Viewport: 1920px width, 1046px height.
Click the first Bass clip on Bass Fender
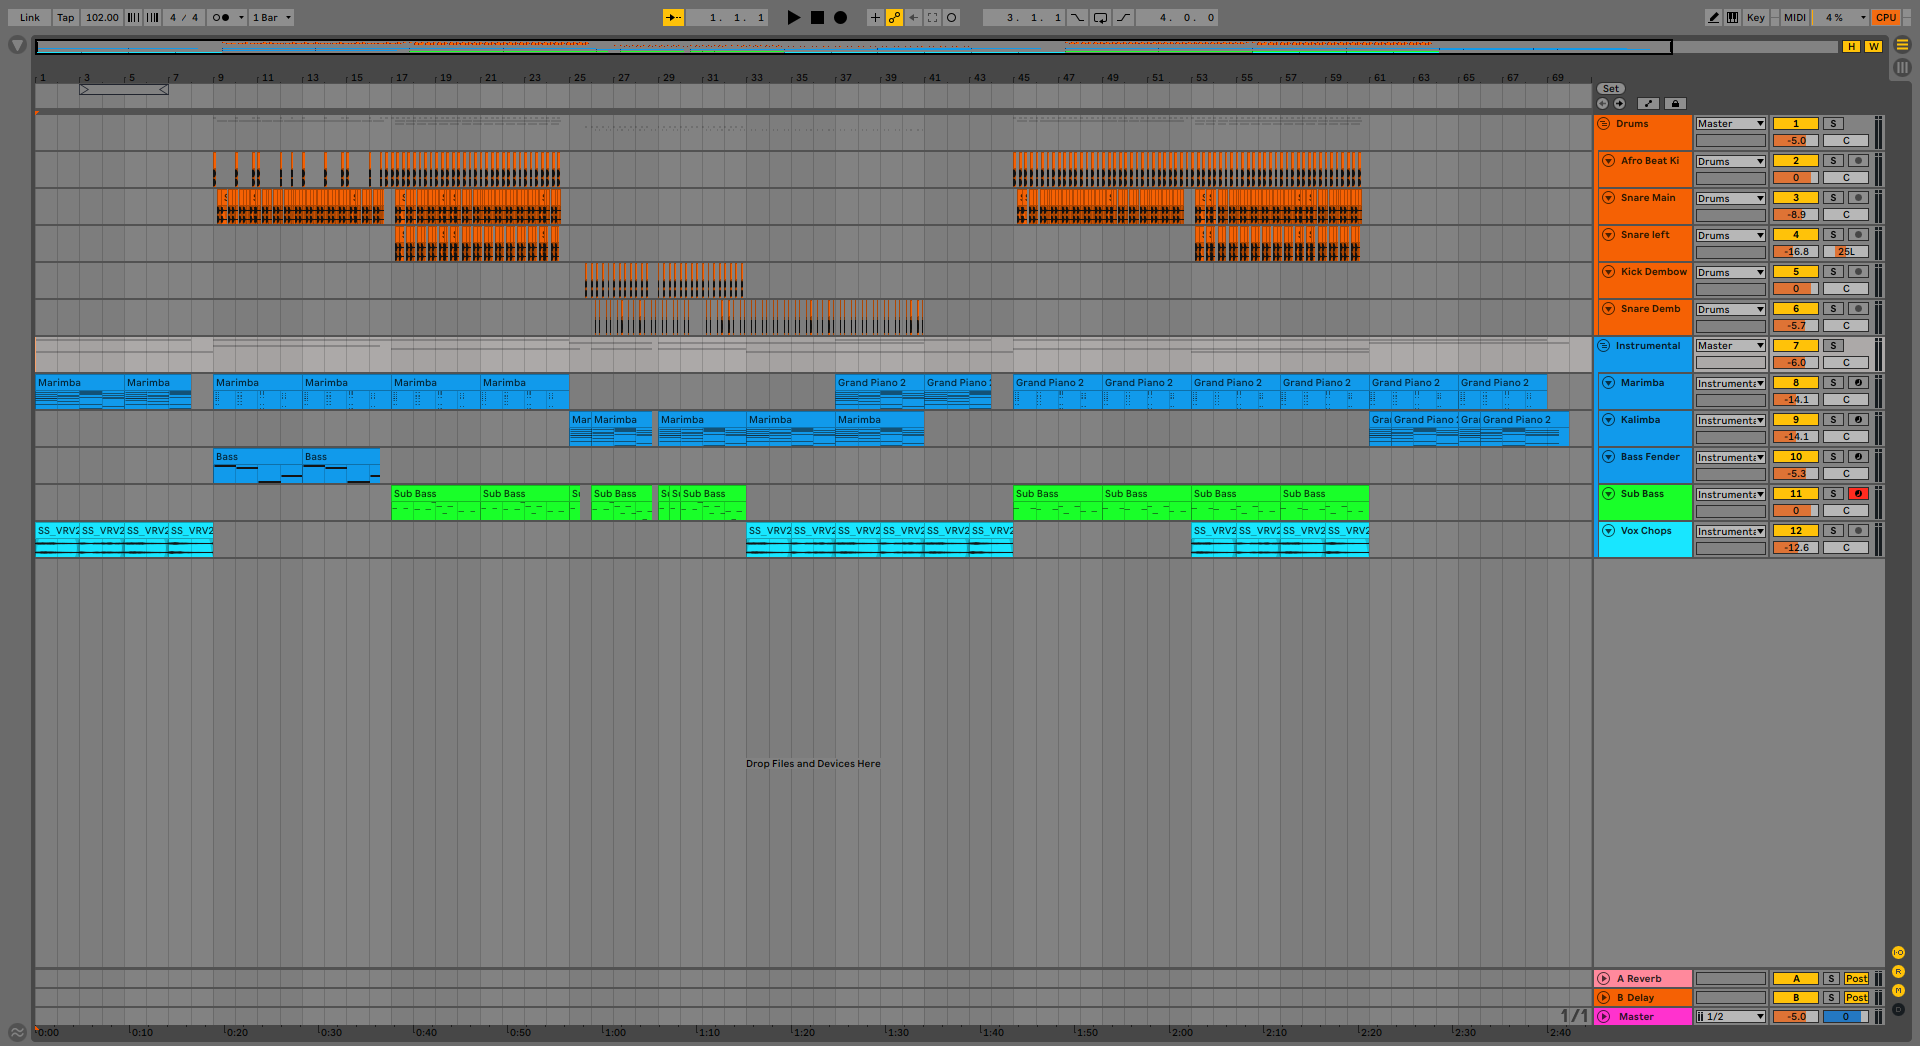(x=258, y=466)
